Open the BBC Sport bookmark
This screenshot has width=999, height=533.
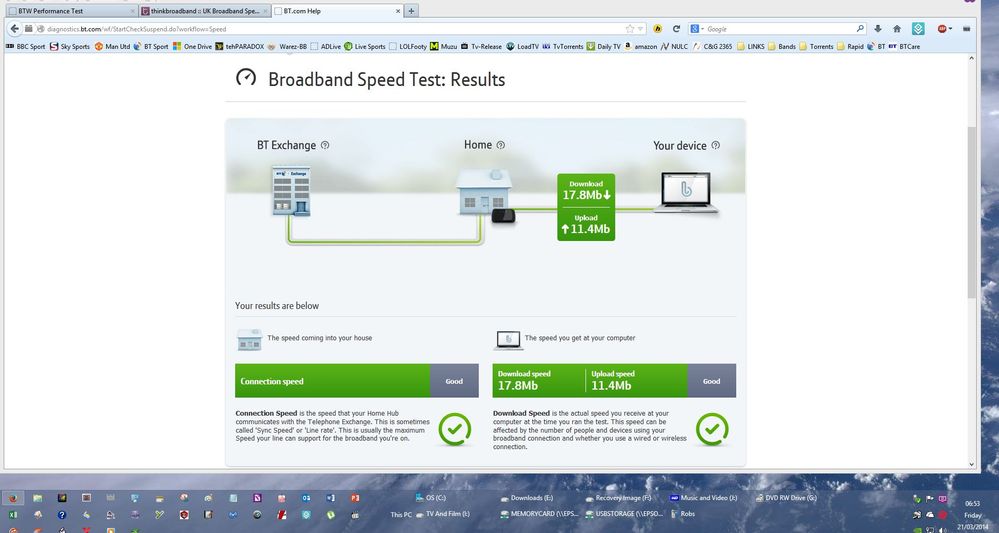pos(25,46)
